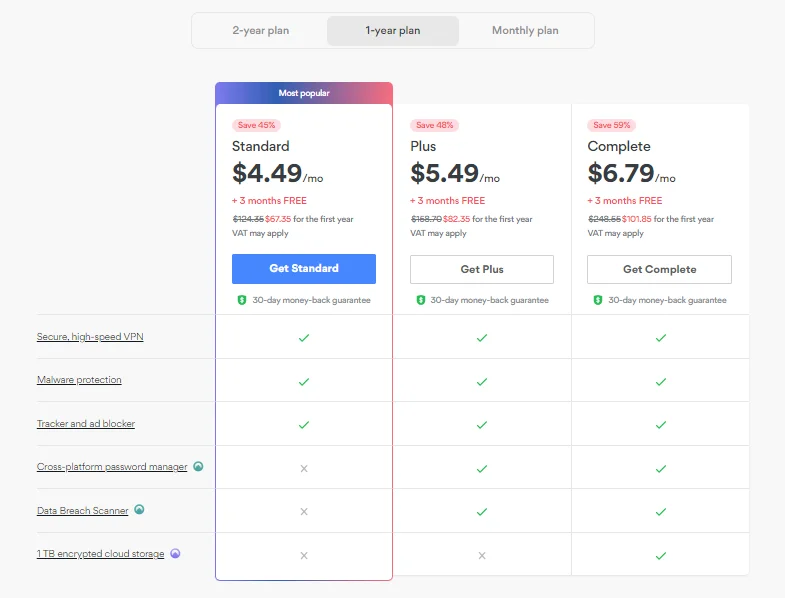This screenshot has height=598, width=785.
Task: Click Complete's checkmark for 1 TB cloud storage
Action: (x=660, y=555)
